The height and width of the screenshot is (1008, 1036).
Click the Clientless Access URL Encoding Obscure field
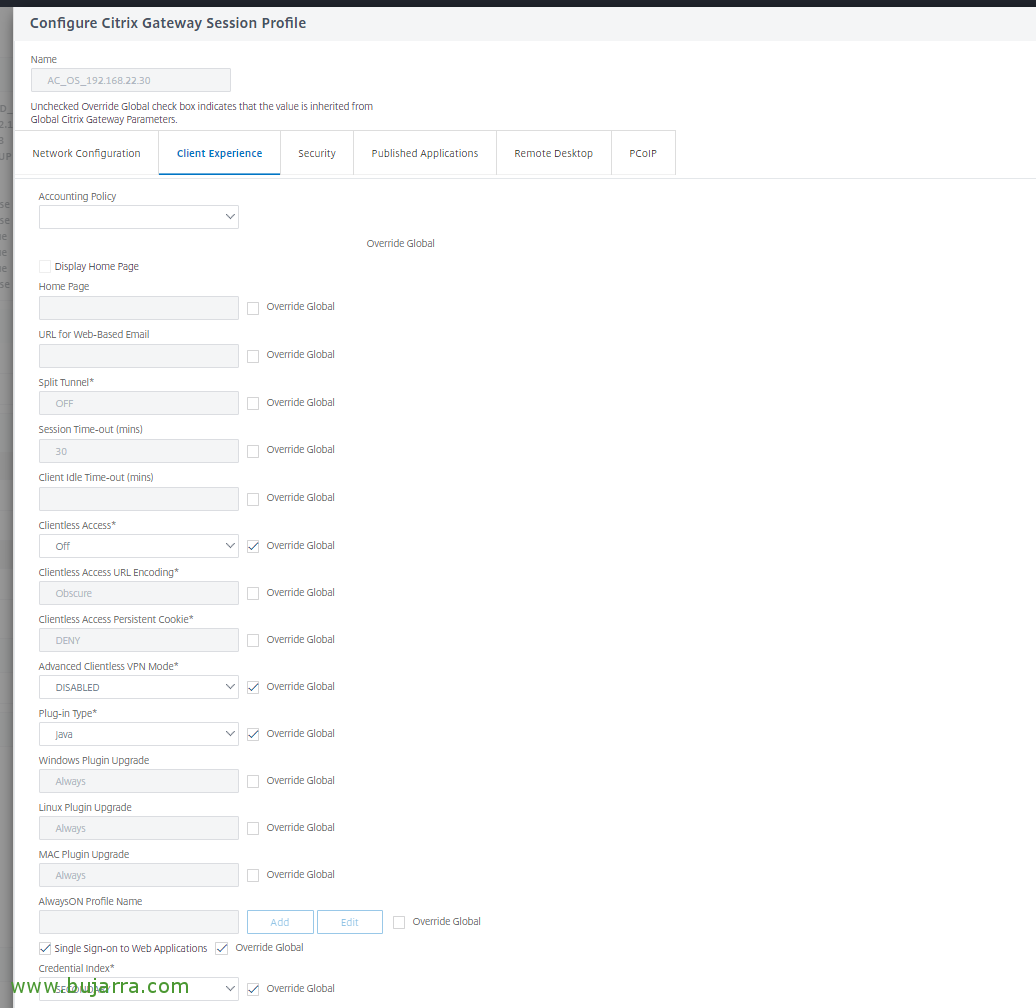[x=139, y=593]
